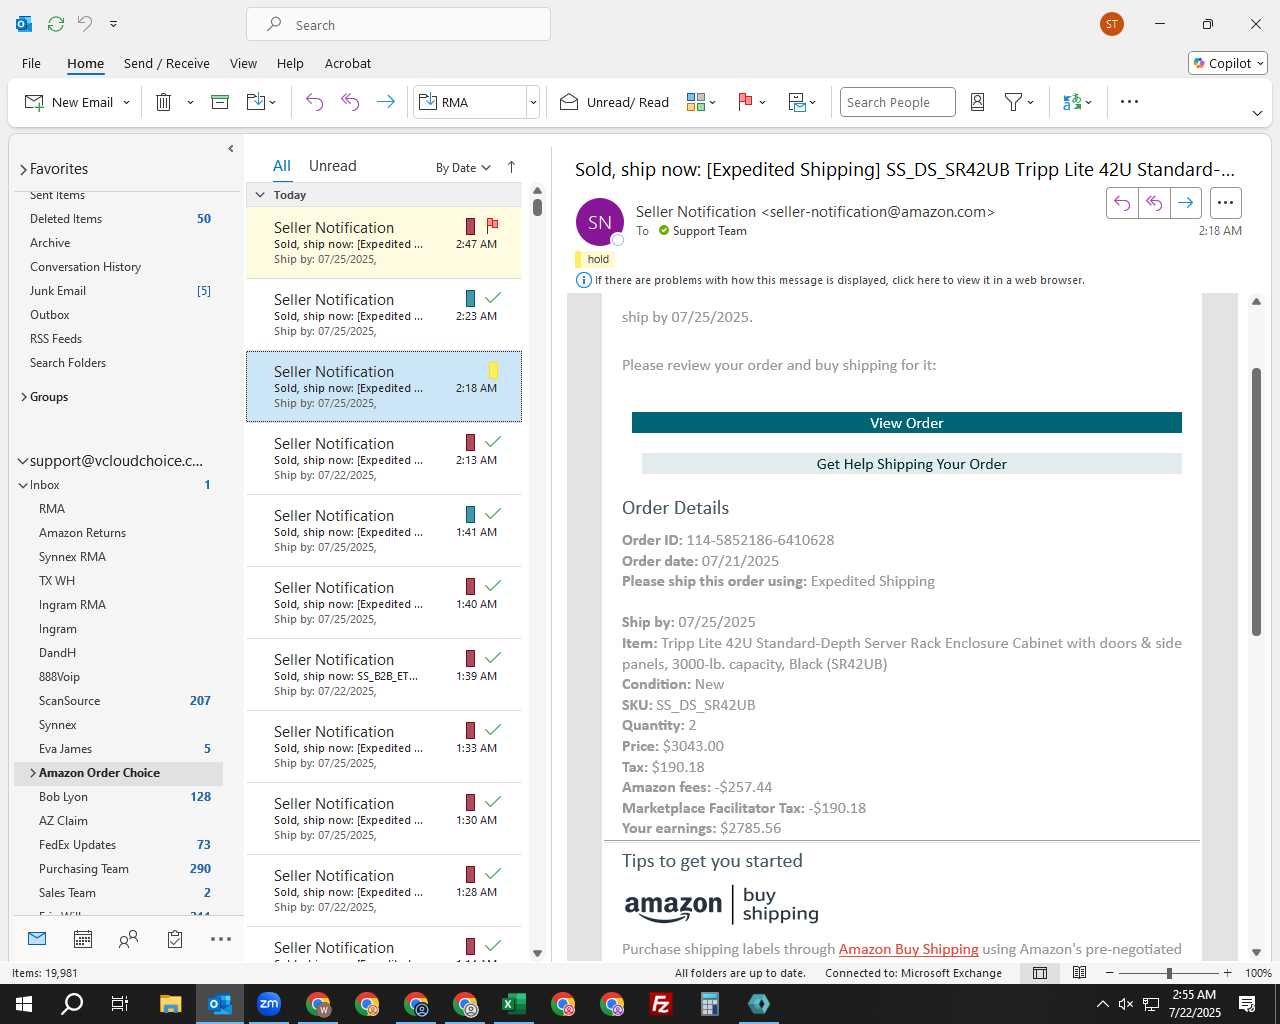
Task: Open the ScanSource folder
Action: [x=69, y=701]
